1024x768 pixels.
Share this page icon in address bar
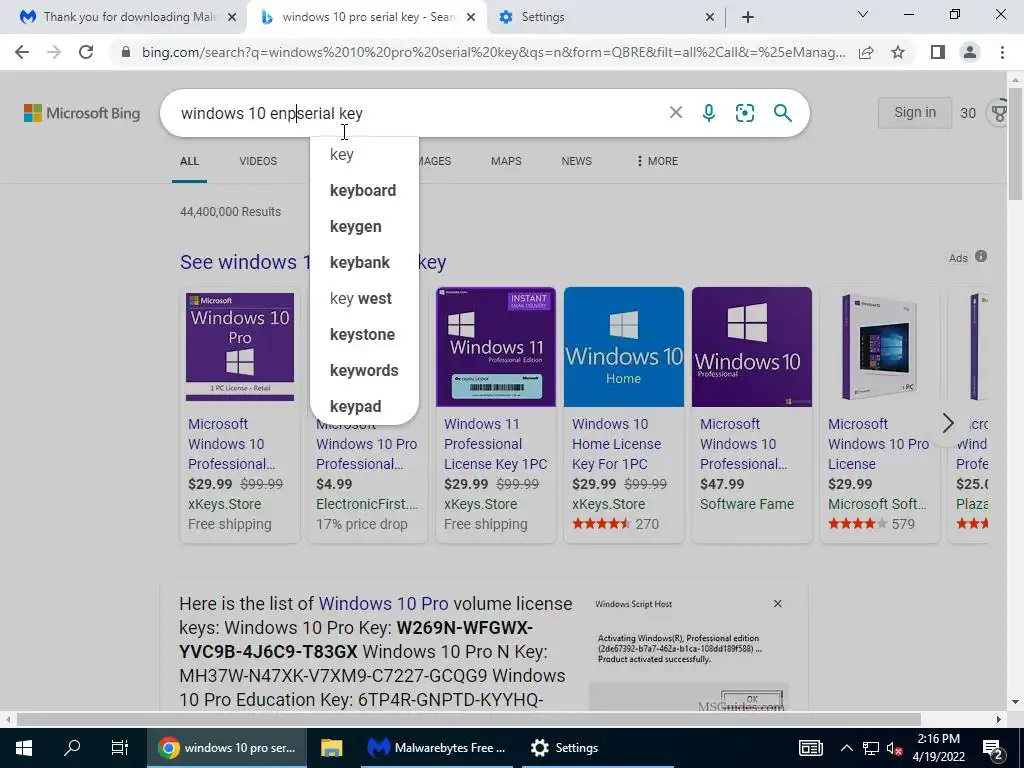[866, 52]
